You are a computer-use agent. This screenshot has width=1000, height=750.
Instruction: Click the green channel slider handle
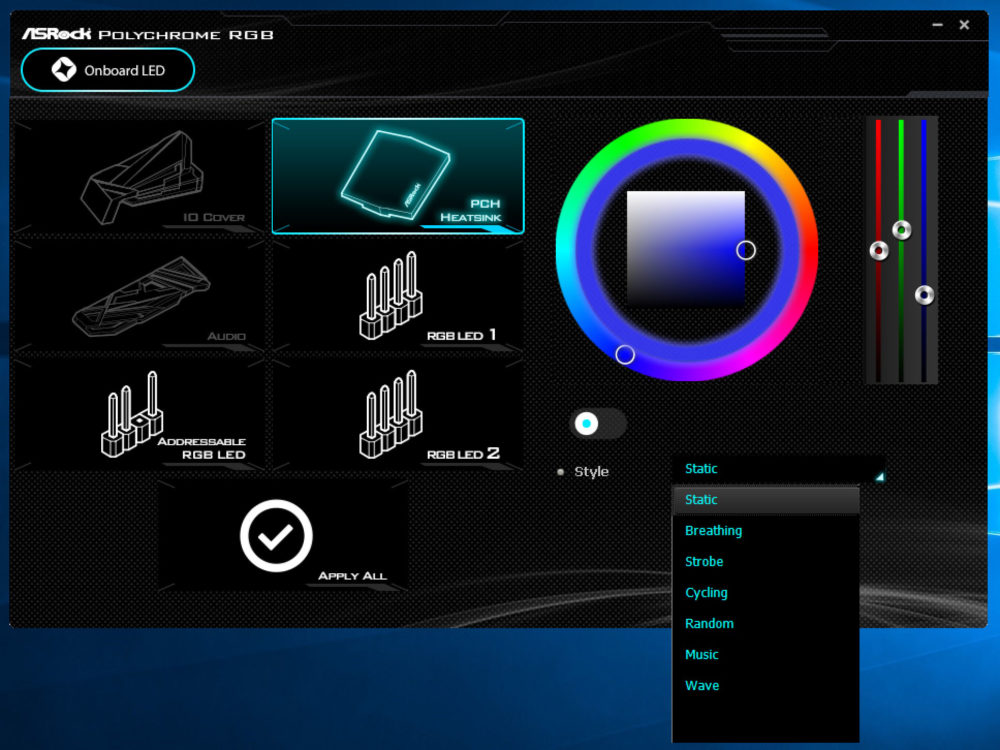click(901, 230)
